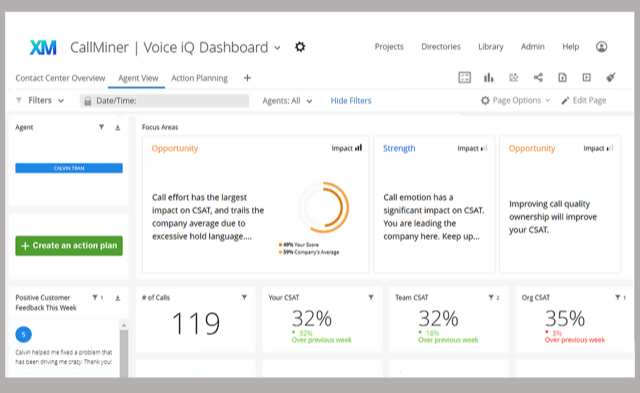Click Impact bars icon on first Opportunity card

pos(358,148)
